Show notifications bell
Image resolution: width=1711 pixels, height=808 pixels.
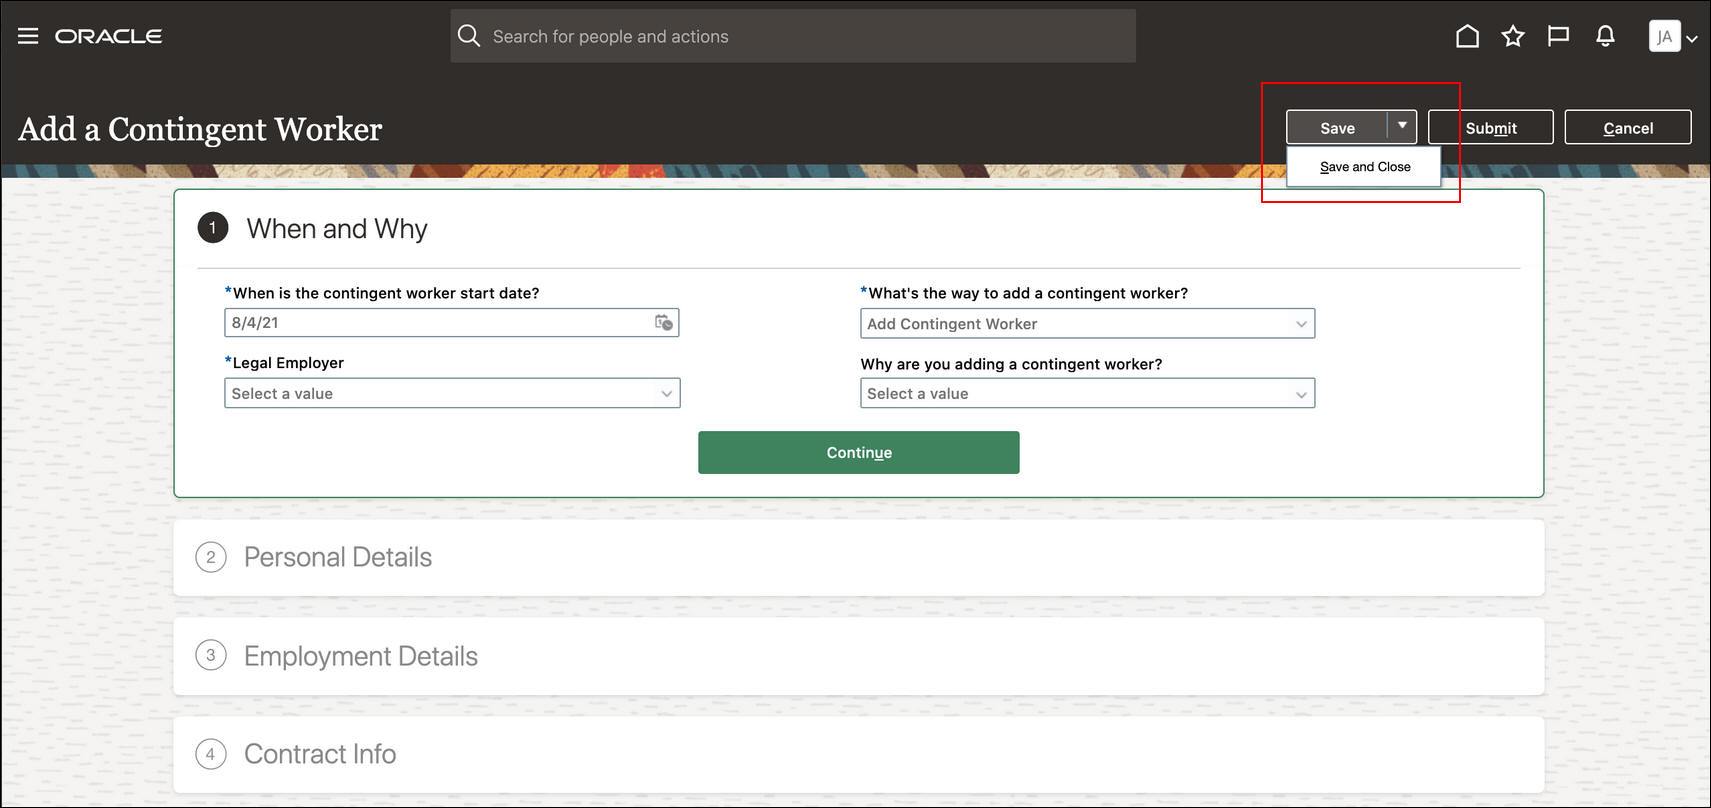[x=1605, y=37]
